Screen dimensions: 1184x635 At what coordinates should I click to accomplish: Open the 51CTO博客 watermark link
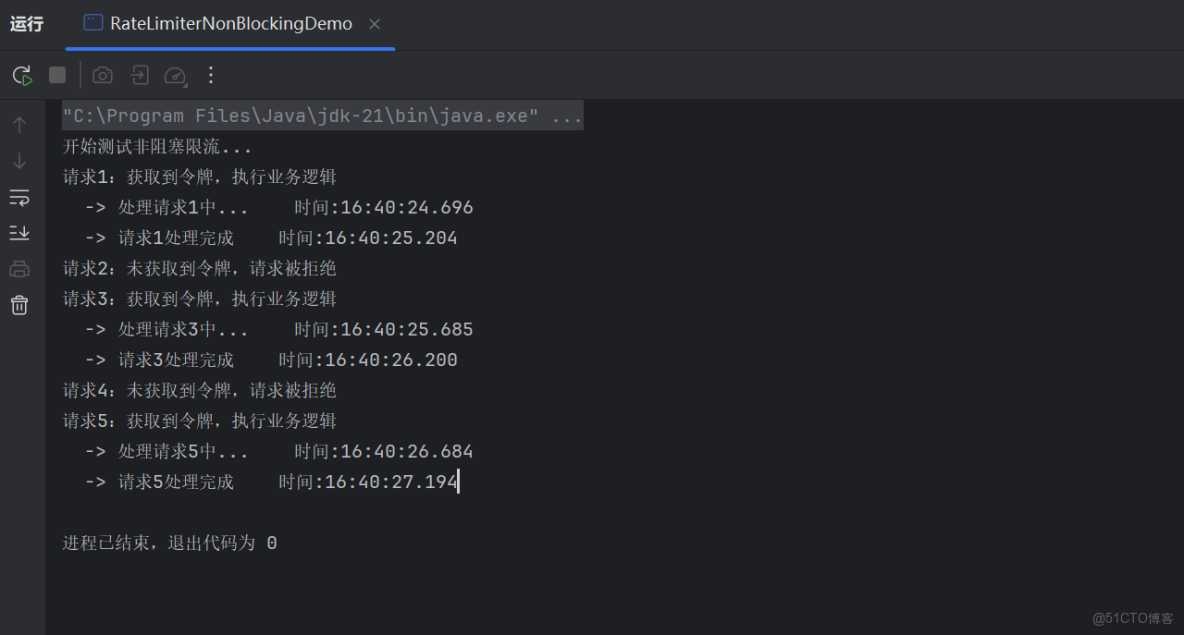pyautogui.click(x=1132, y=617)
